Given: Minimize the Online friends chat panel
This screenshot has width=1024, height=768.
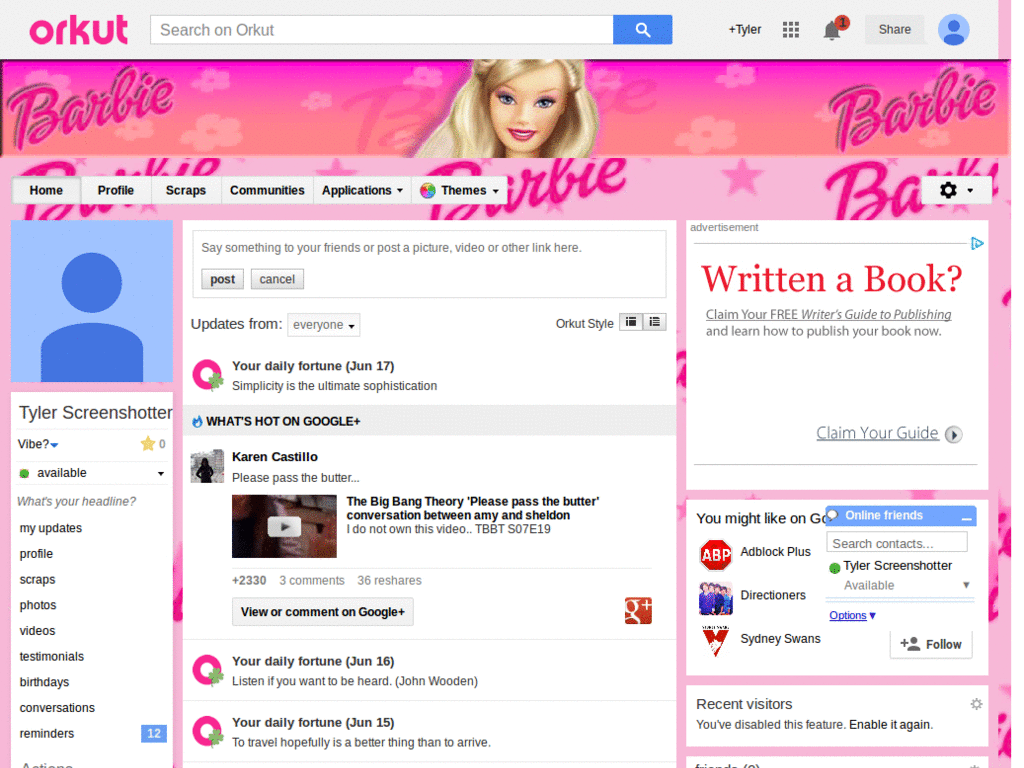Looking at the screenshot, I should tap(967, 517).
